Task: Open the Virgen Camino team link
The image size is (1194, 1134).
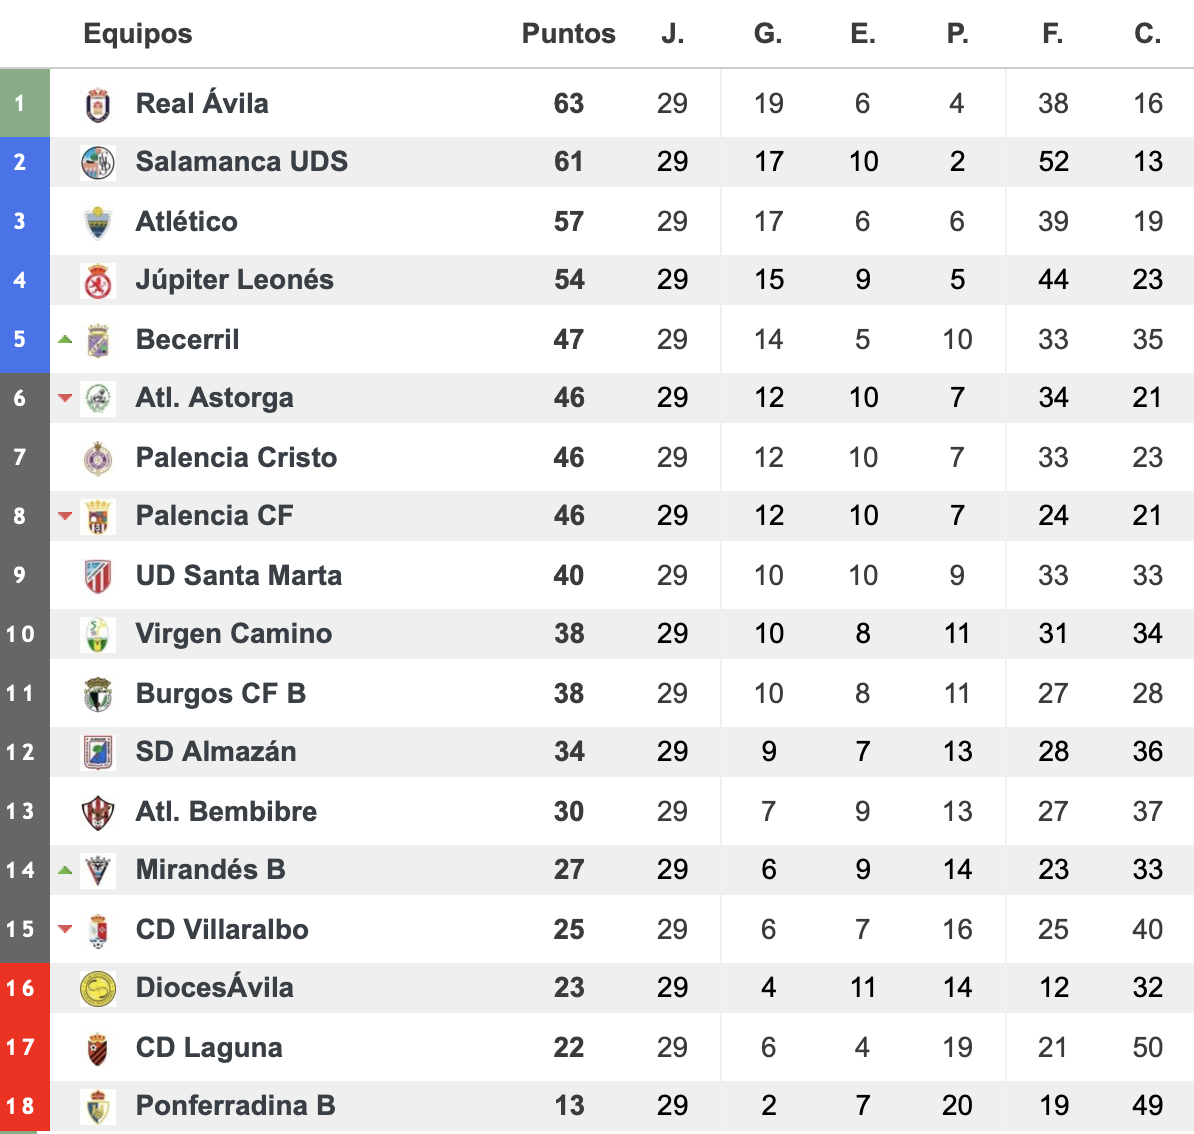Action: pyautogui.click(x=234, y=634)
